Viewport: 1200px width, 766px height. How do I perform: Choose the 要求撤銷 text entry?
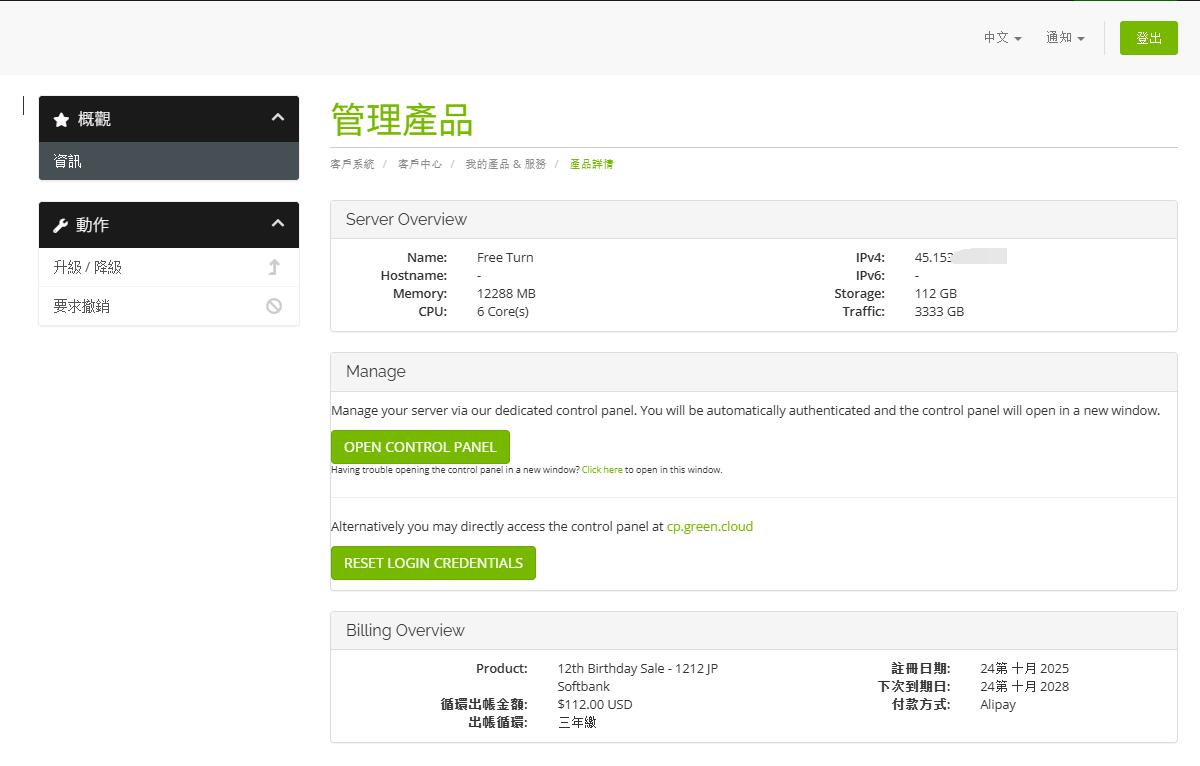pos(82,306)
